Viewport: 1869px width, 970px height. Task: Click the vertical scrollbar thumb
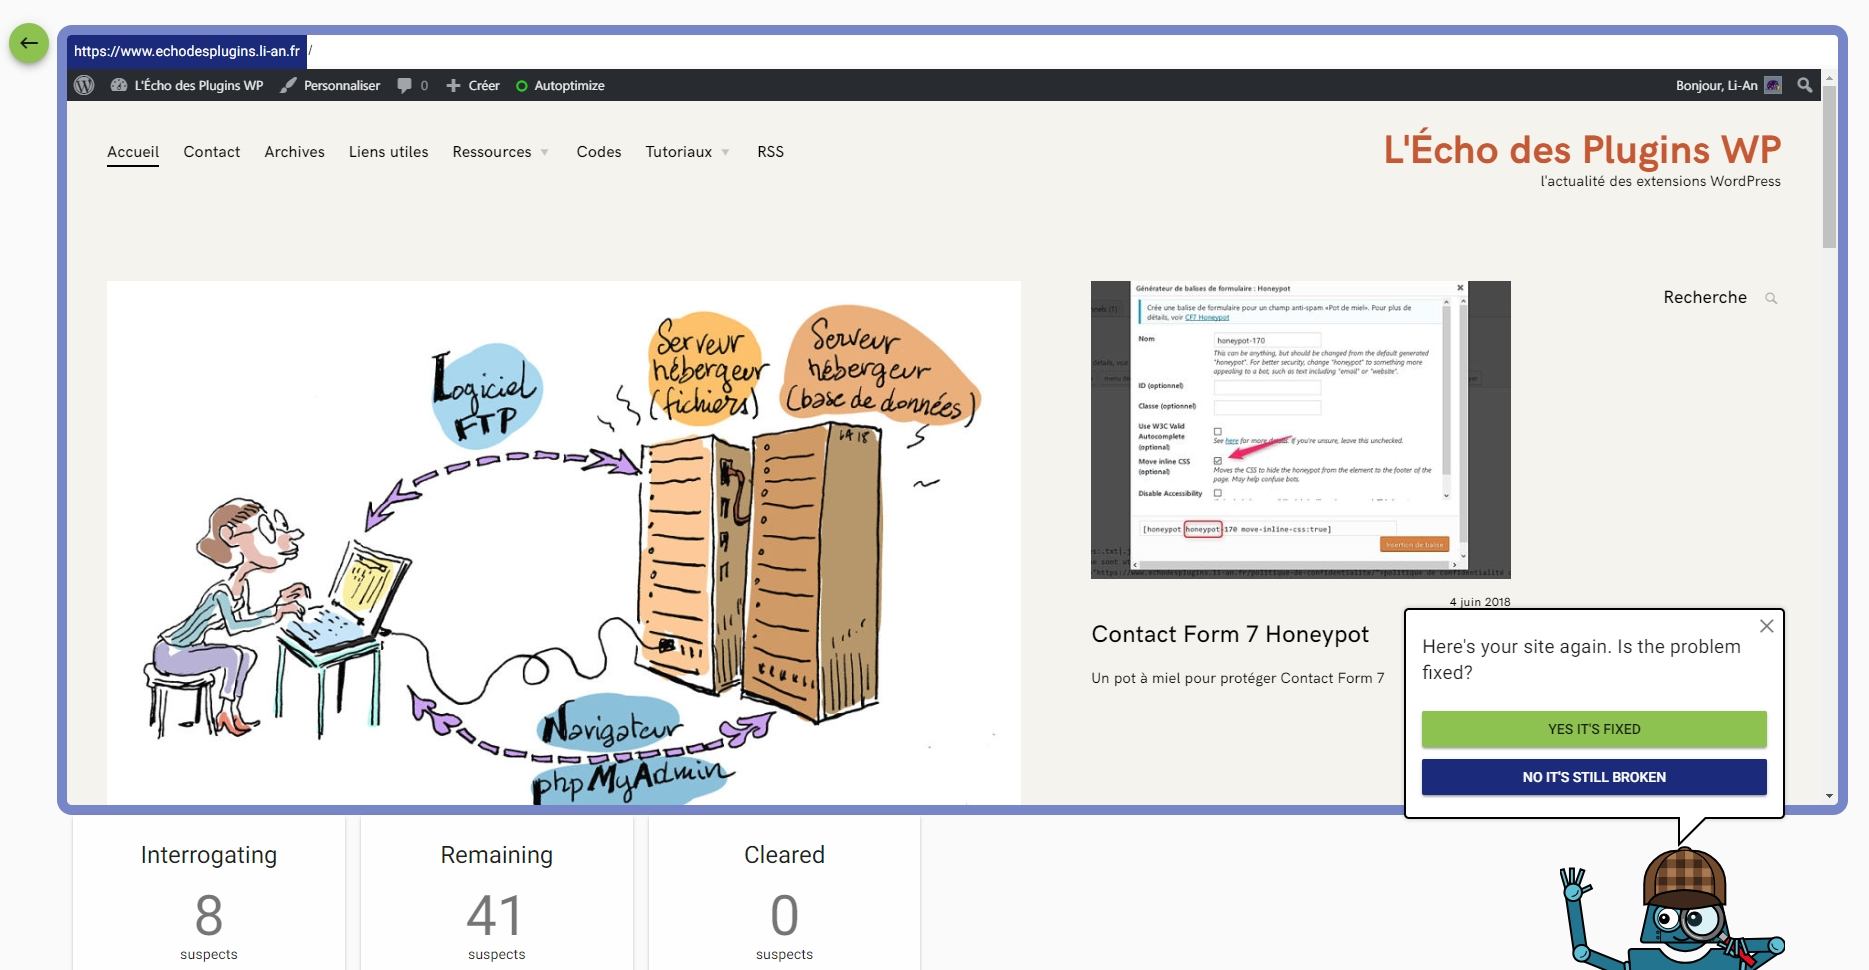pos(1829,166)
